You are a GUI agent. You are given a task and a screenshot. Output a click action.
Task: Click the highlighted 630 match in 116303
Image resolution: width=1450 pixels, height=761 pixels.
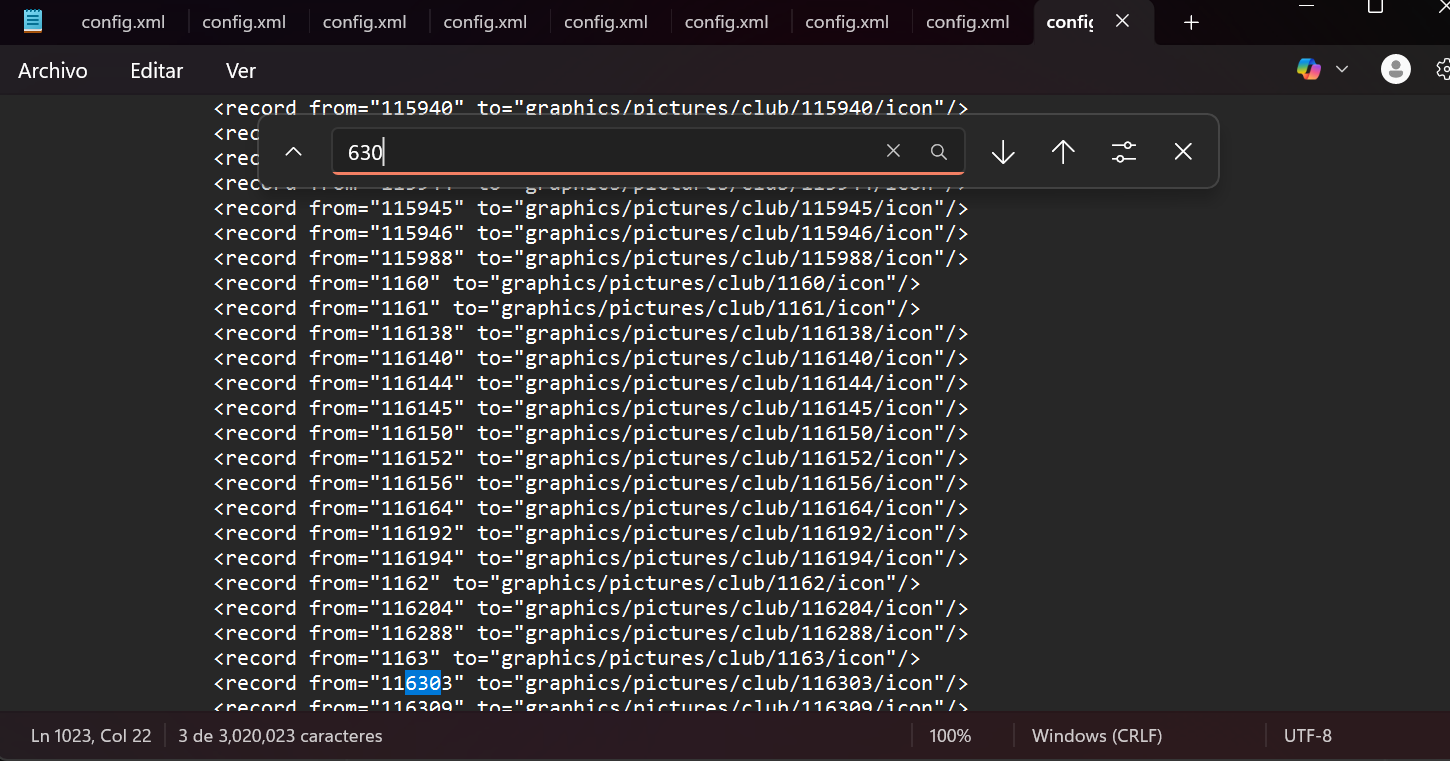tap(423, 683)
